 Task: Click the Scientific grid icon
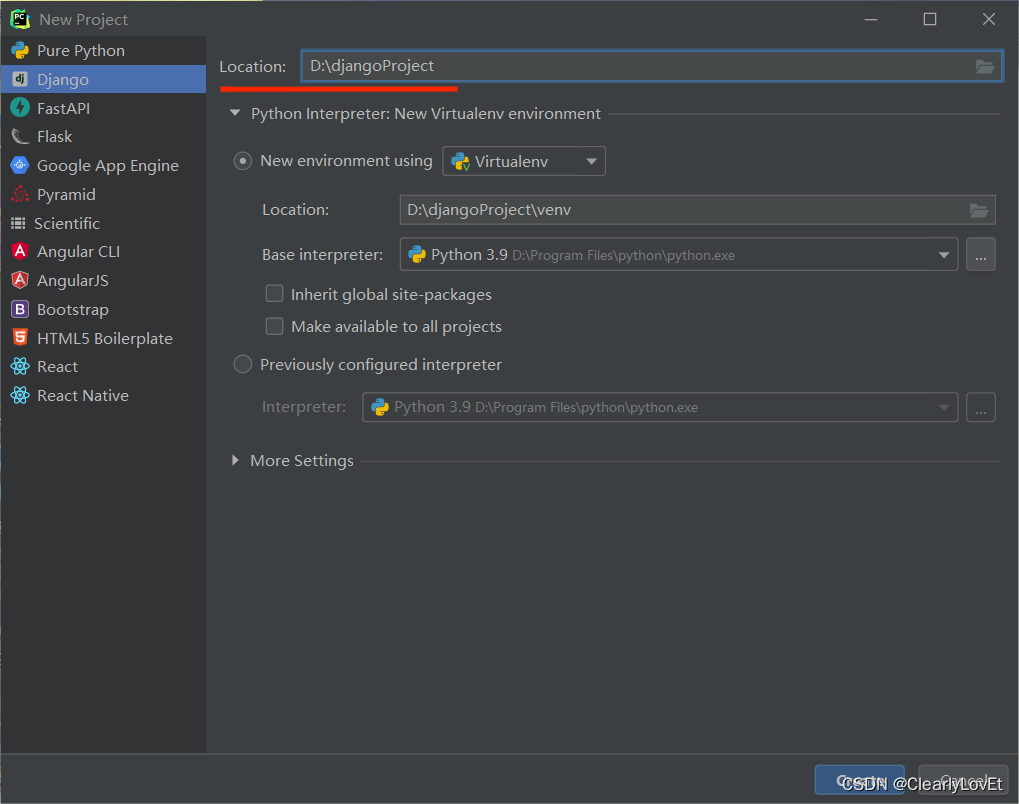coord(18,223)
